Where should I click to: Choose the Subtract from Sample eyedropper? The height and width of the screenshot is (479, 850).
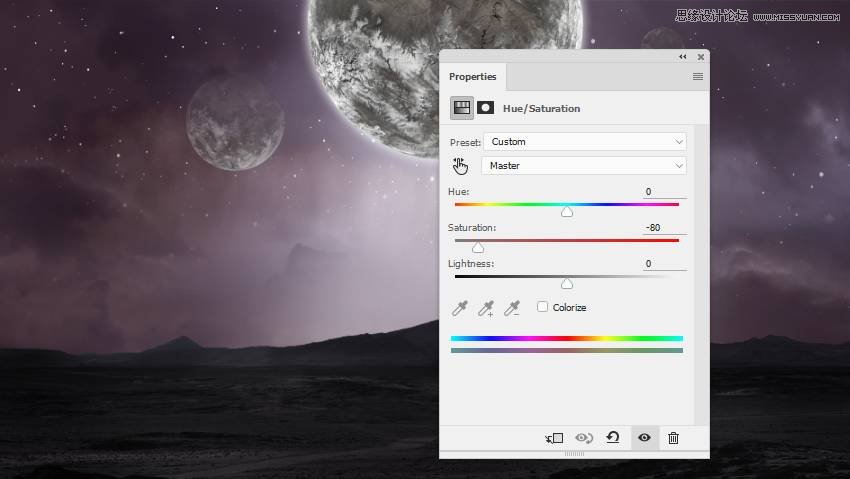(x=512, y=308)
